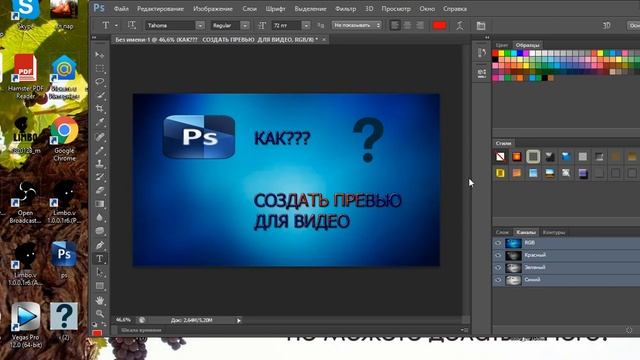The width and height of the screenshot is (640, 360).
Task: Align text right
Action: point(420,25)
